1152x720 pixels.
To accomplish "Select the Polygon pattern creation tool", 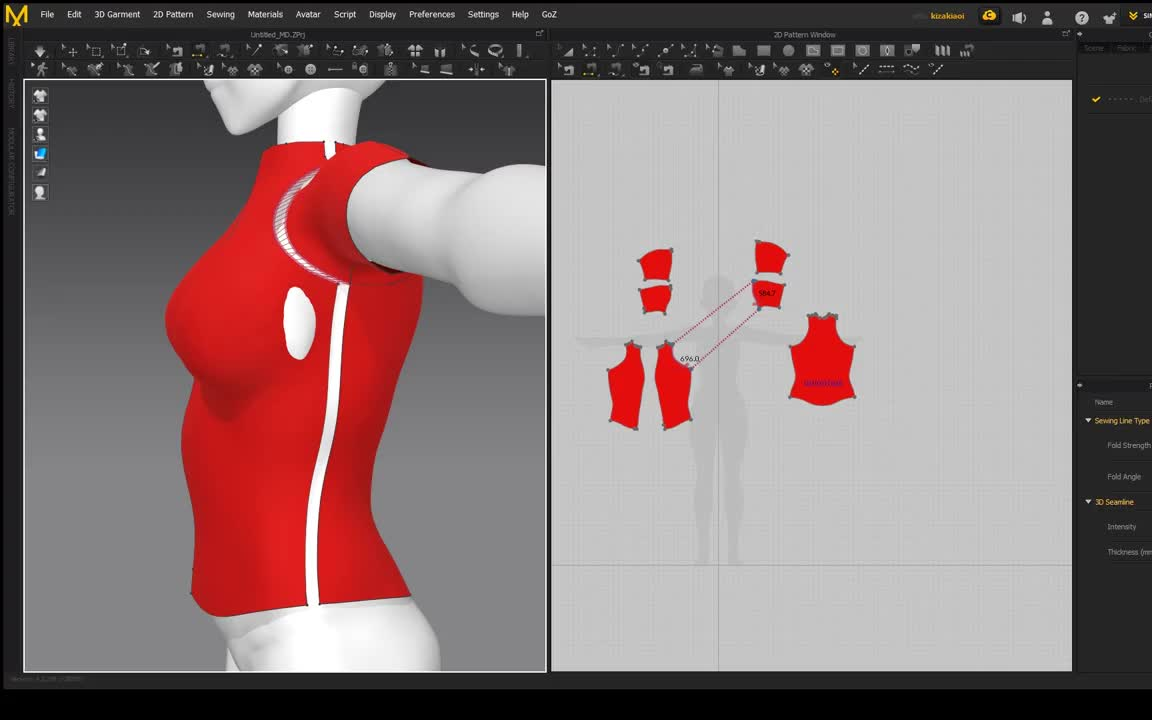I will [x=739, y=51].
